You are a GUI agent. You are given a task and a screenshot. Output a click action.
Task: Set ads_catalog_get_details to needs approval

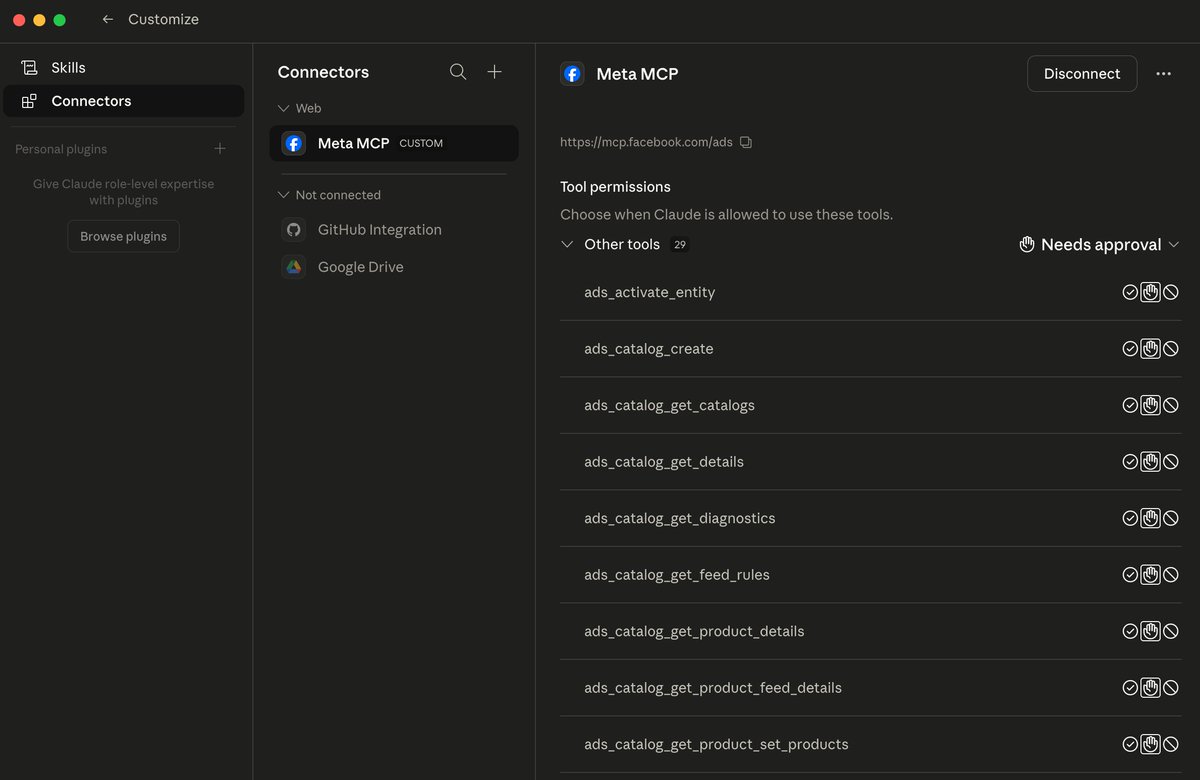pos(1151,462)
